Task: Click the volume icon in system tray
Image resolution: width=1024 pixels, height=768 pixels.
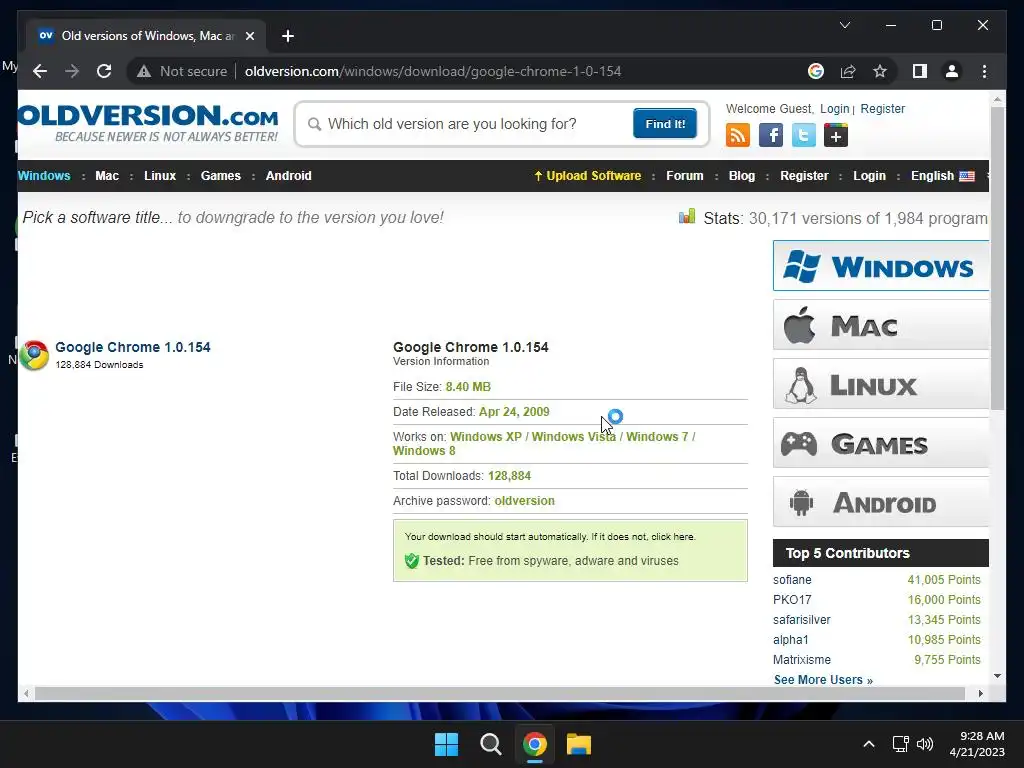Action: 925,744
